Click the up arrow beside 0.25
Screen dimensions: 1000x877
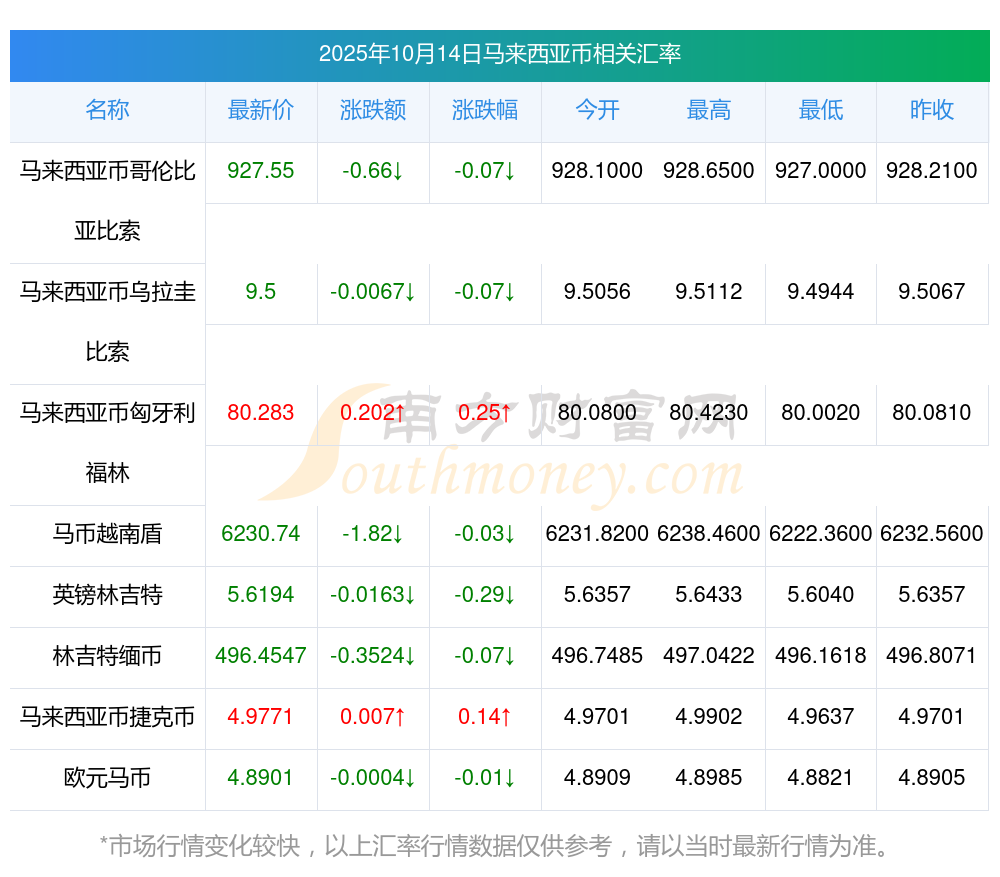pos(506,412)
